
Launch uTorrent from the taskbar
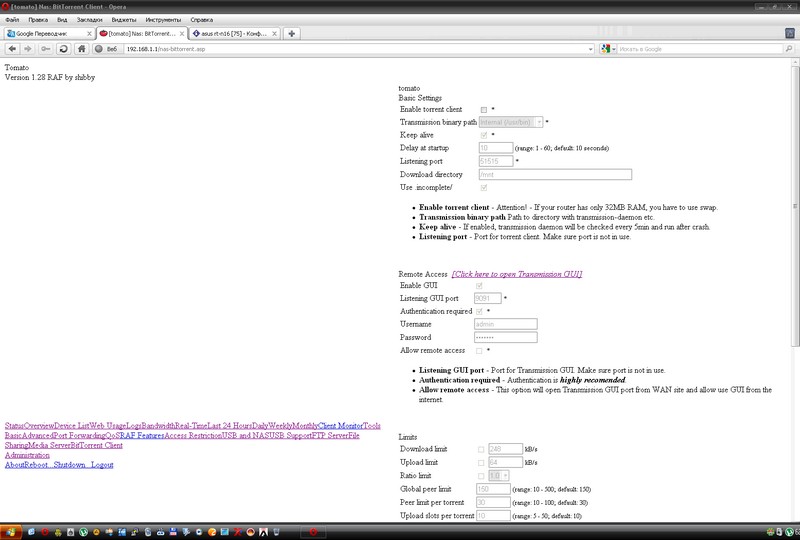point(83,532)
